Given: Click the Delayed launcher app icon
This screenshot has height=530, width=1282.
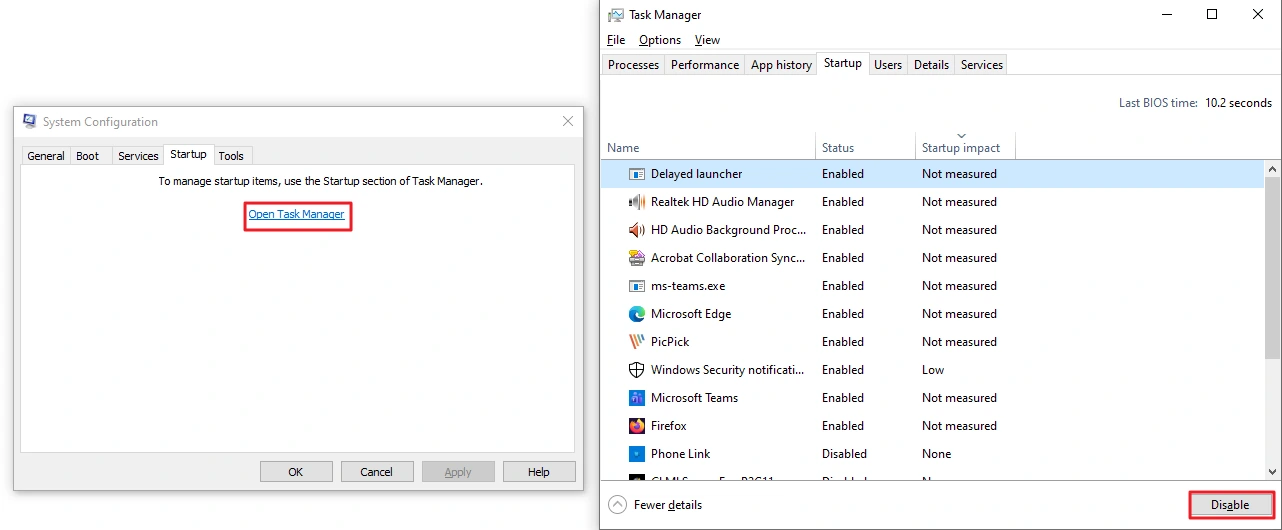Looking at the screenshot, I should tap(636, 174).
